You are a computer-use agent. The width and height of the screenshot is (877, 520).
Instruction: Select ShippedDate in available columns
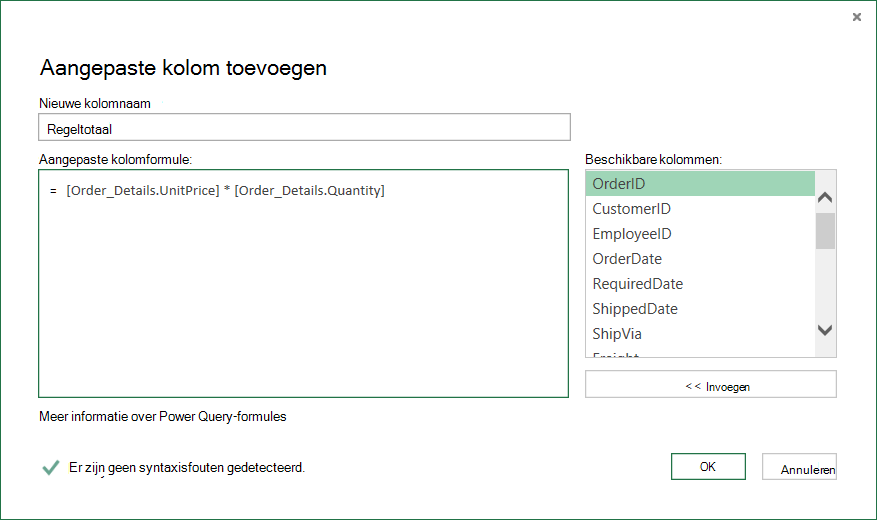coord(700,309)
